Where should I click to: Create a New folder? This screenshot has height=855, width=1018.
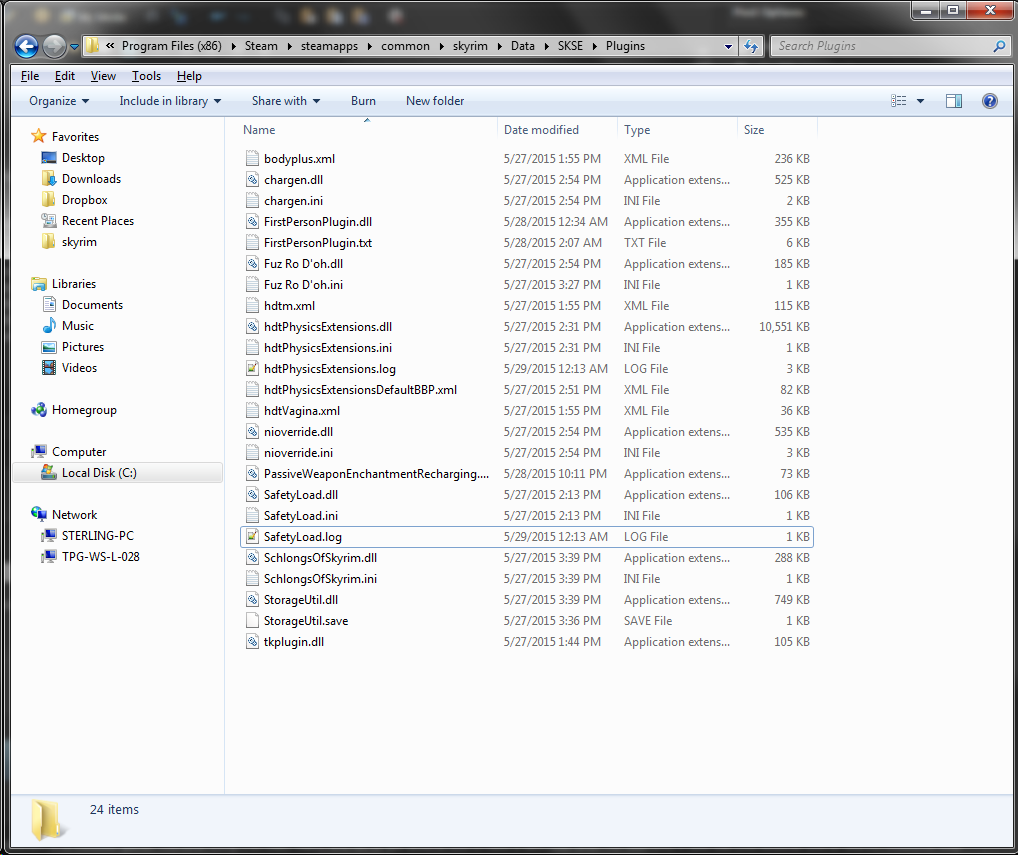pyautogui.click(x=435, y=101)
